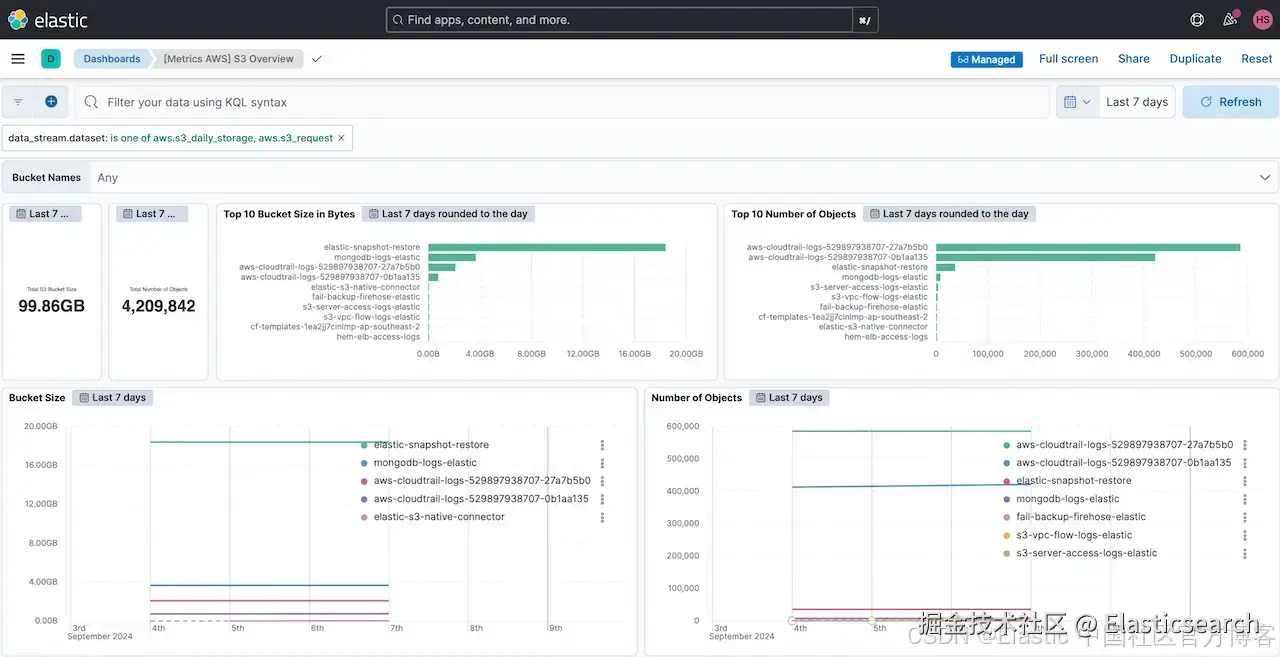The width and height of the screenshot is (1280, 657).
Task: Open the help globe icon
Action: click(x=1197, y=19)
